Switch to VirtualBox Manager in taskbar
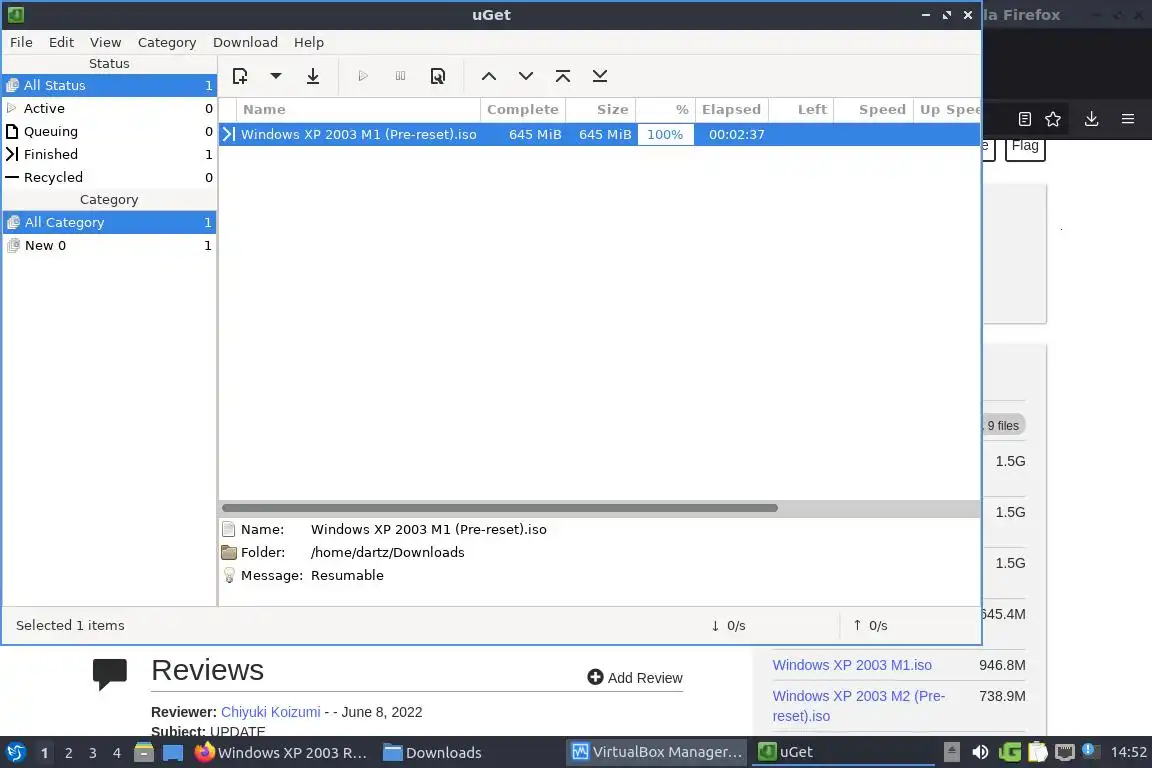 [x=657, y=752]
